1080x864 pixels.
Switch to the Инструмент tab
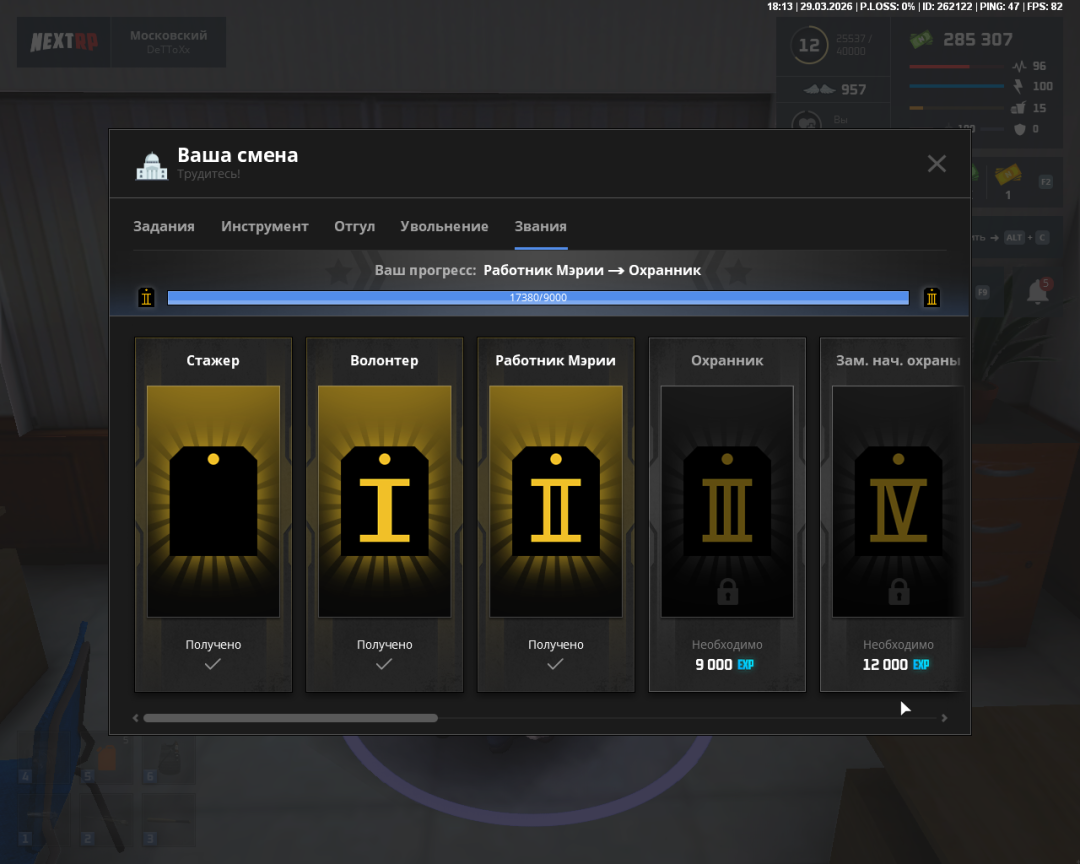tap(264, 227)
